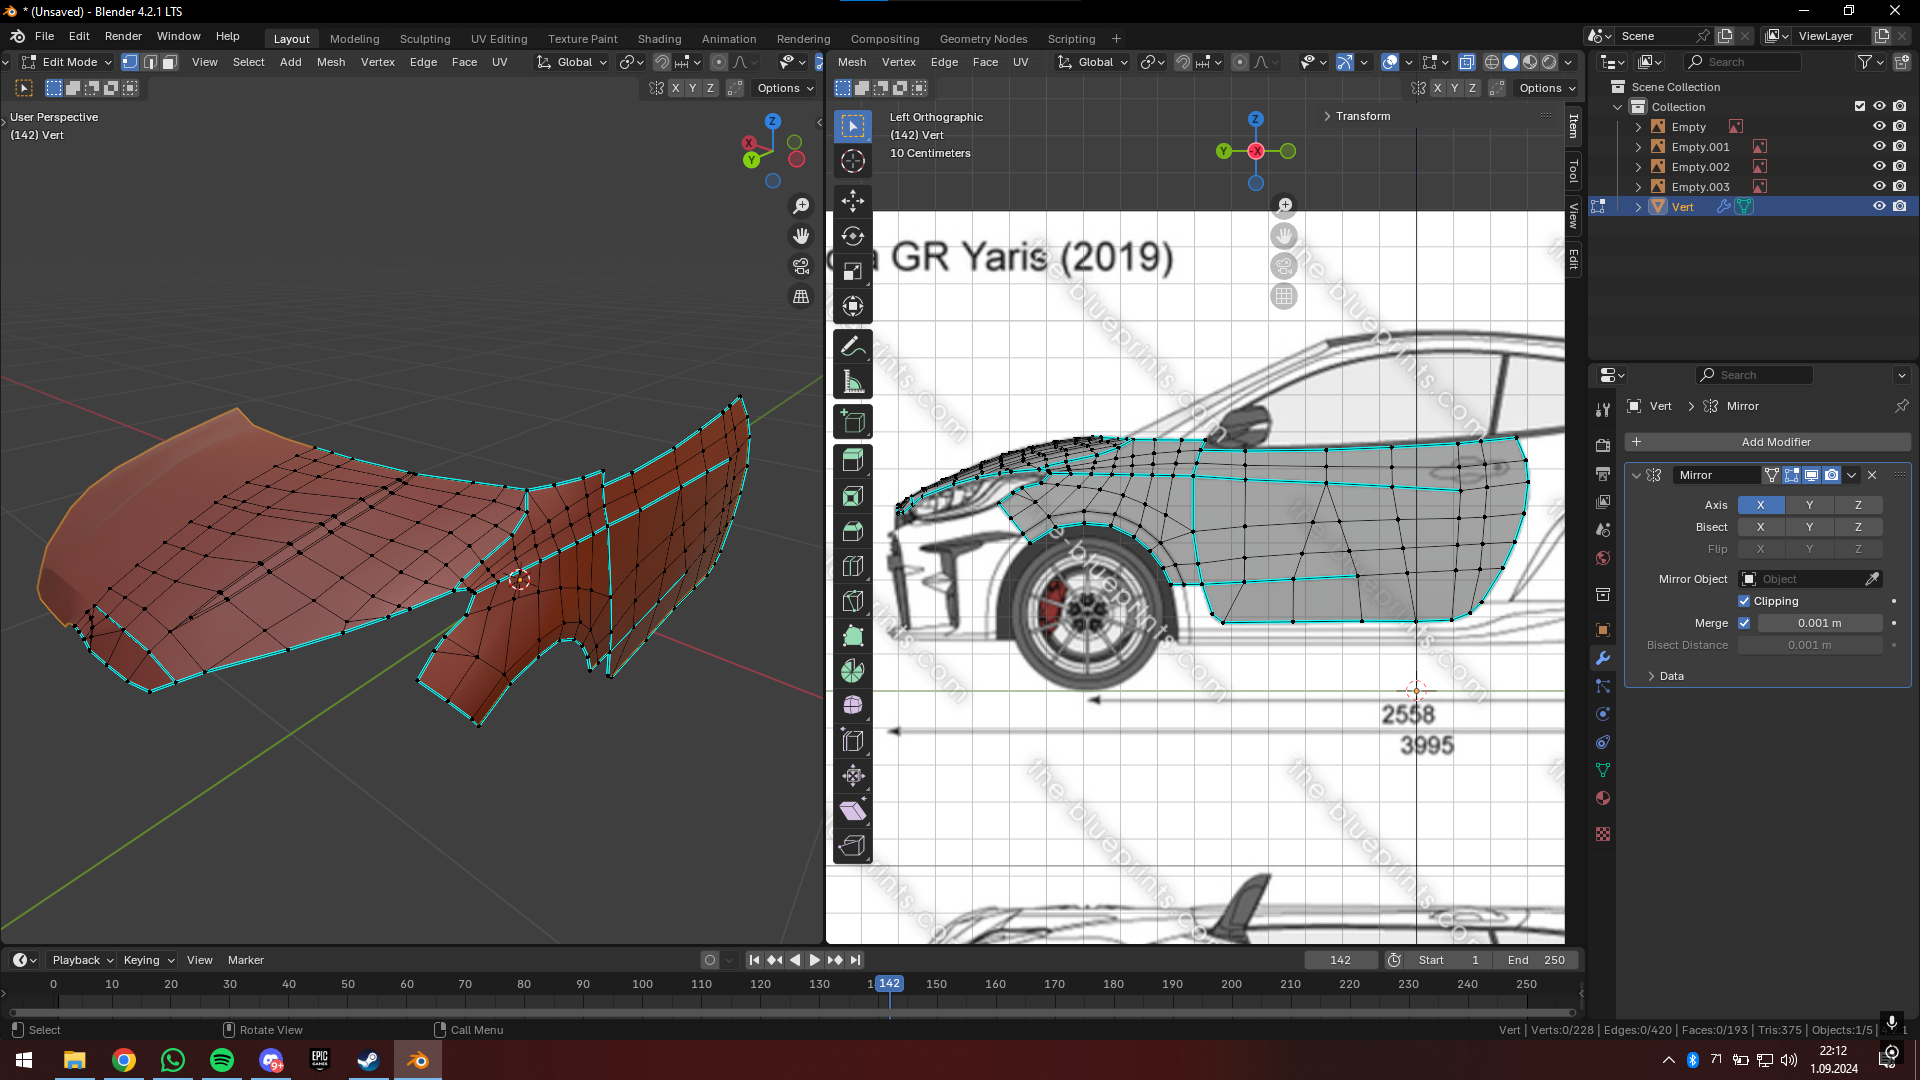Click the zoom magnifier in left viewport
This screenshot has width=1920, height=1080.
pyautogui.click(x=801, y=206)
